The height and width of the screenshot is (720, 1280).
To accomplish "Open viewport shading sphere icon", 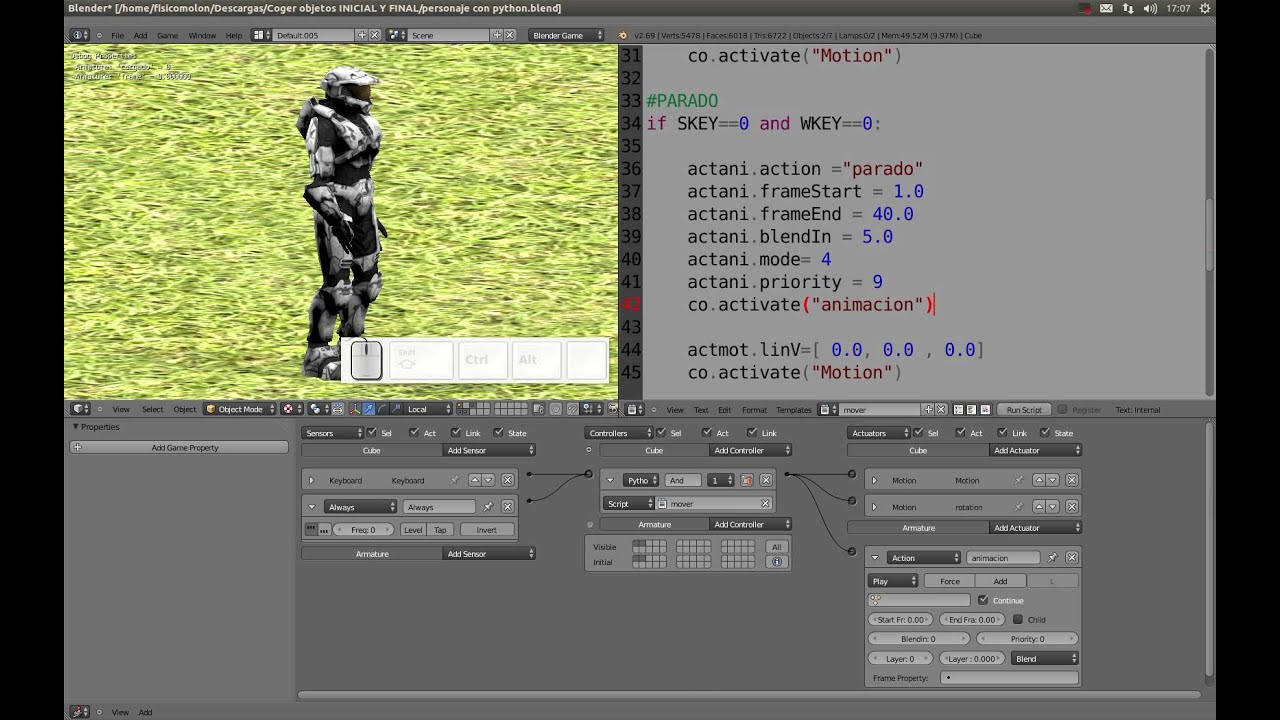I will [291, 409].
